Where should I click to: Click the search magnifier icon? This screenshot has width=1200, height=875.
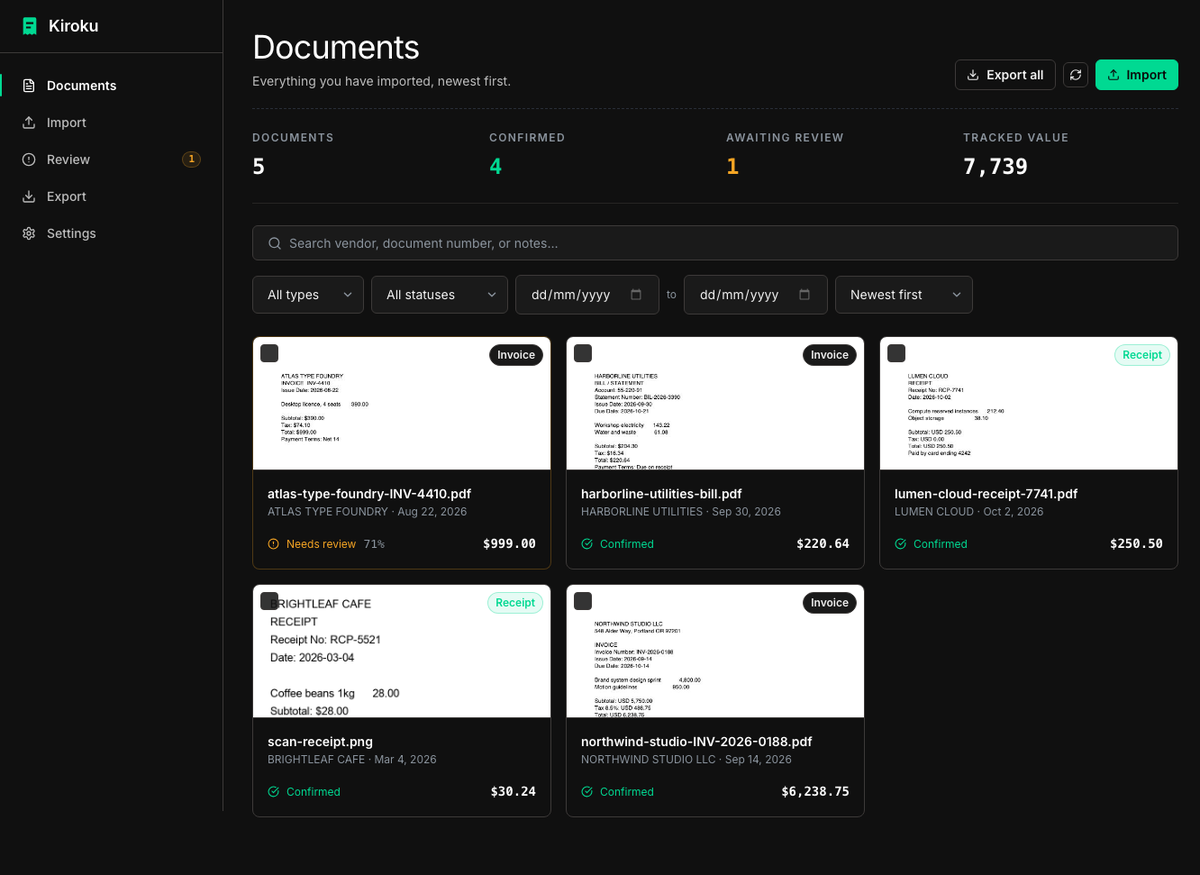(x=274, y=243)
